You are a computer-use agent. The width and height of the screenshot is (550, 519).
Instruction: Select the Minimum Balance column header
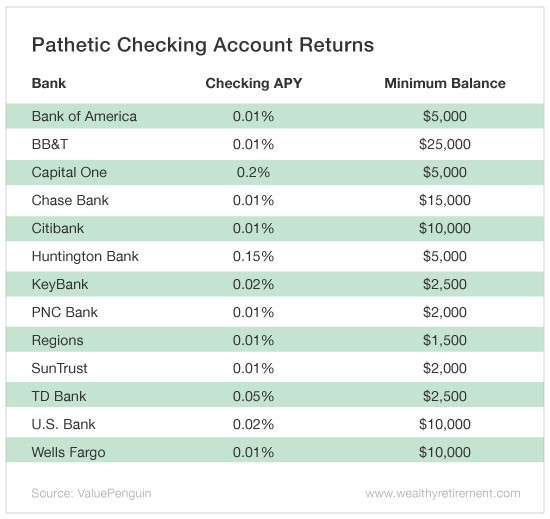445,83
